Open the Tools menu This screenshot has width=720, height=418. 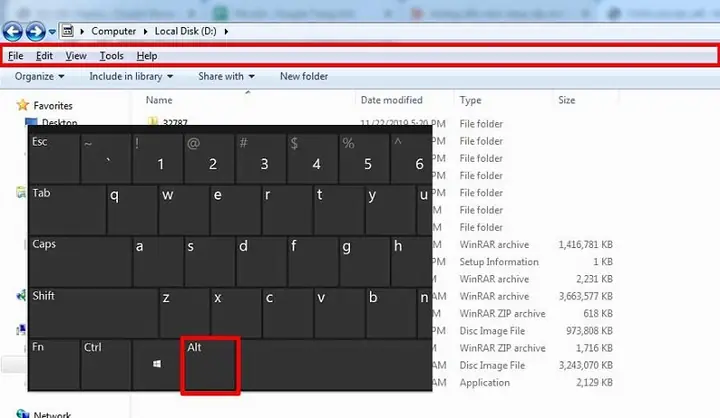click(x=112, y=56)
